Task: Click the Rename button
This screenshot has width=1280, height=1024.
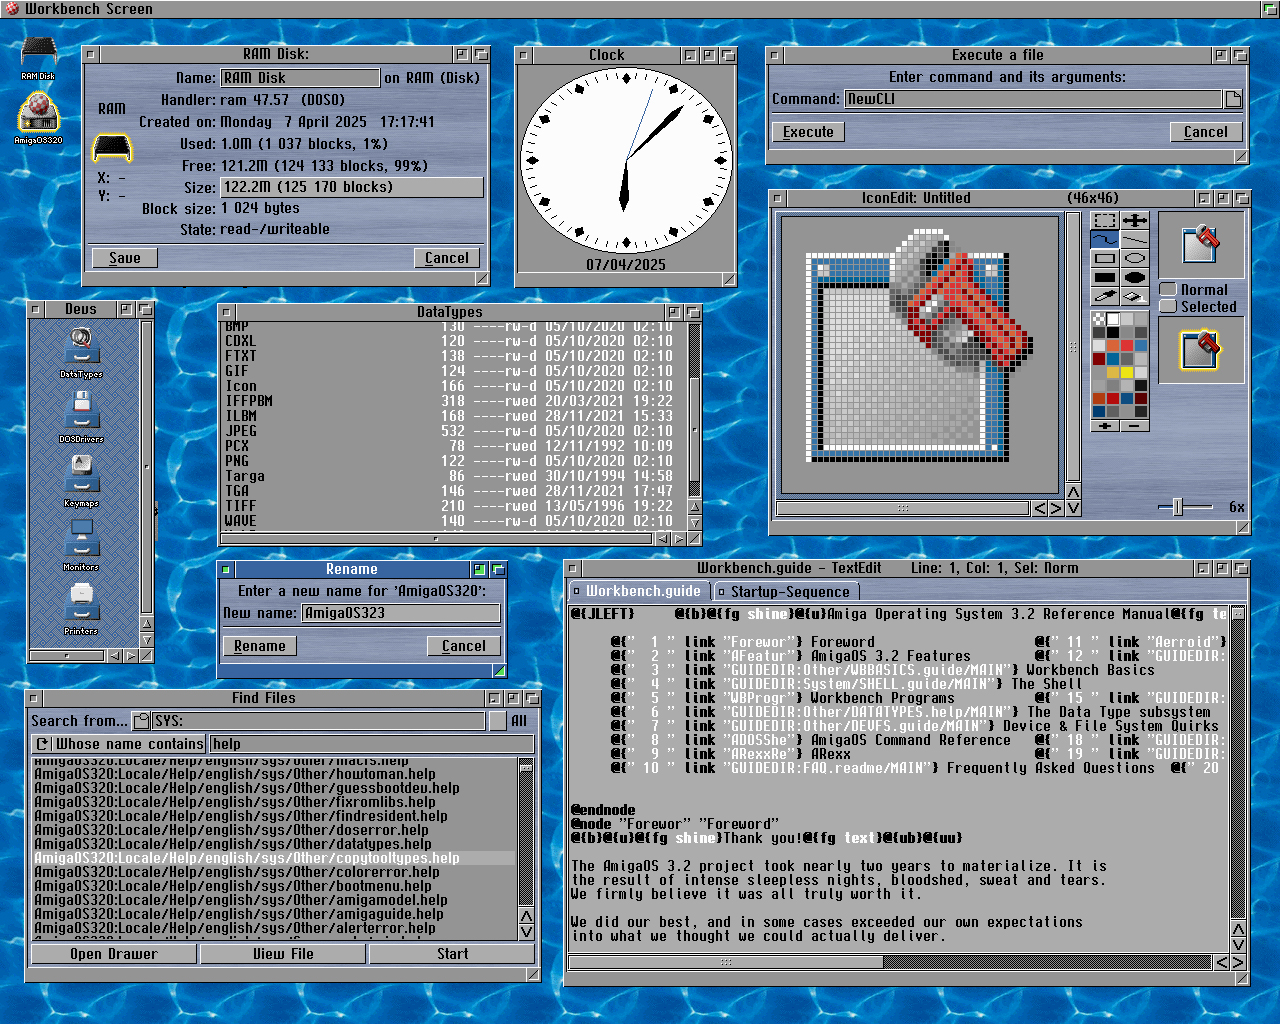Action: [x=260, y=646]
